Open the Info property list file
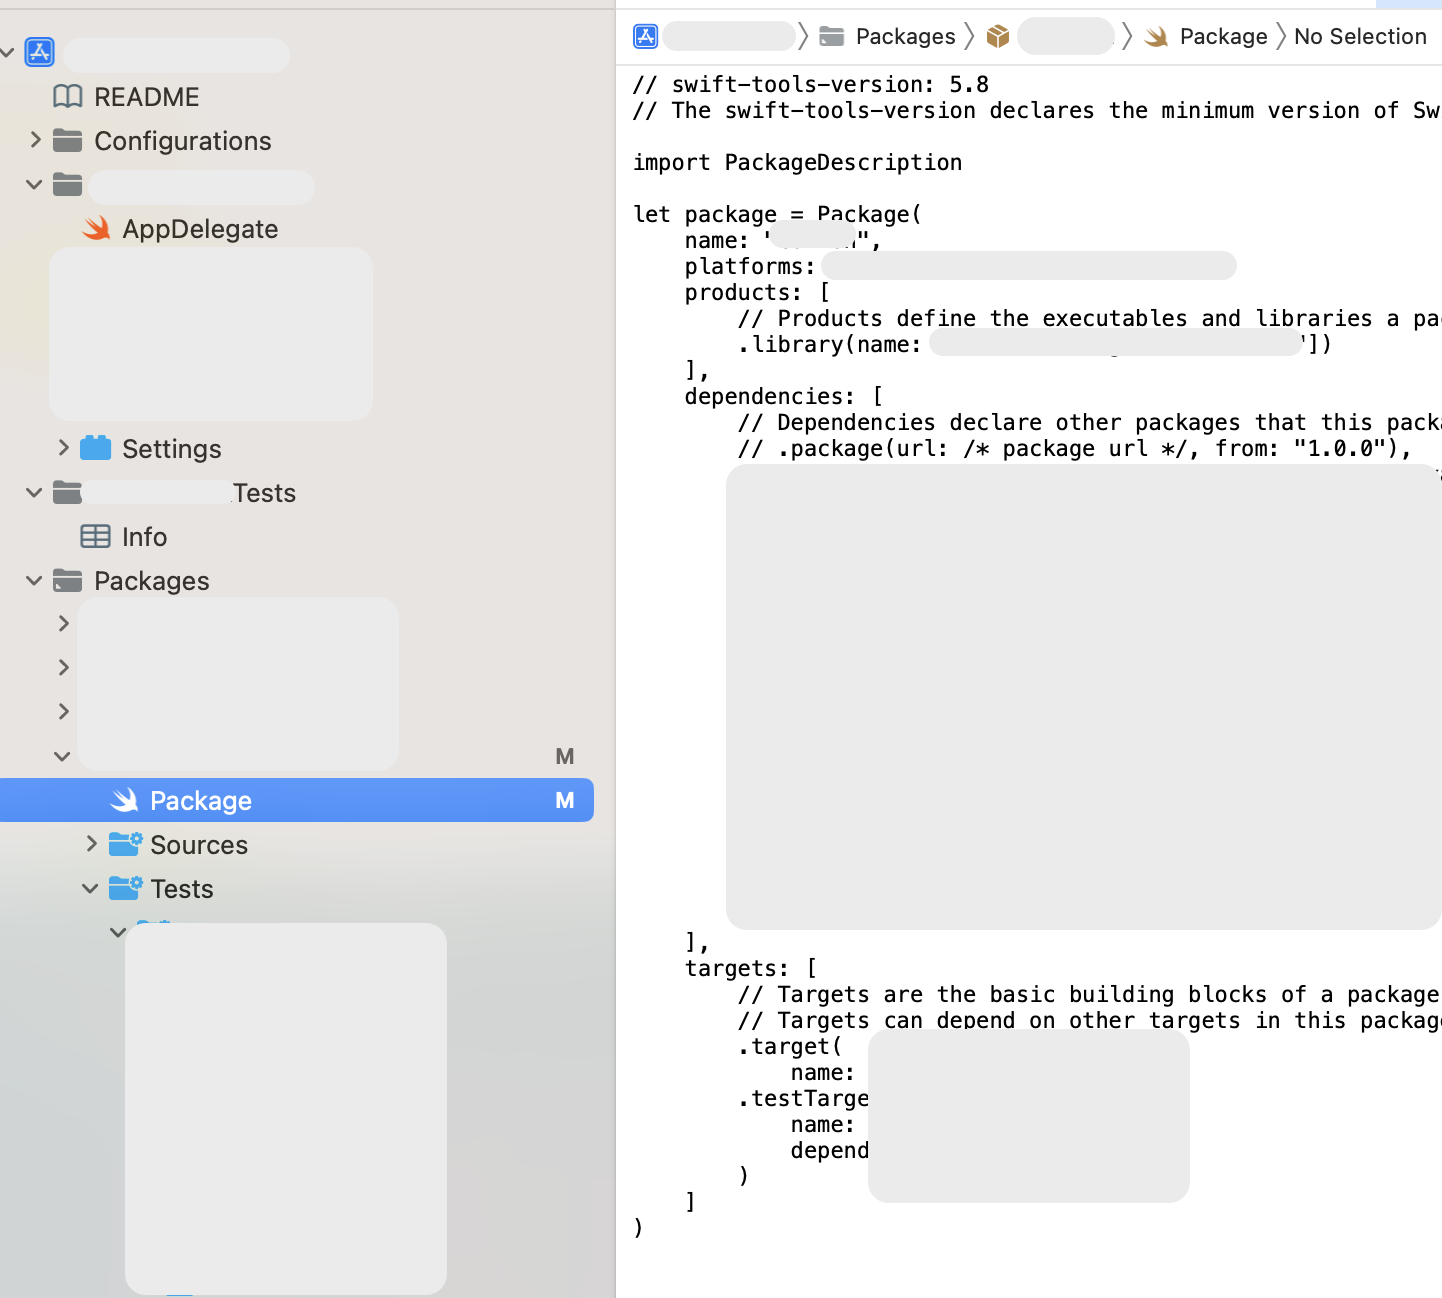Image resolution: width=1442 pixels, height=1298 pixels. click(x=143, y=536)
